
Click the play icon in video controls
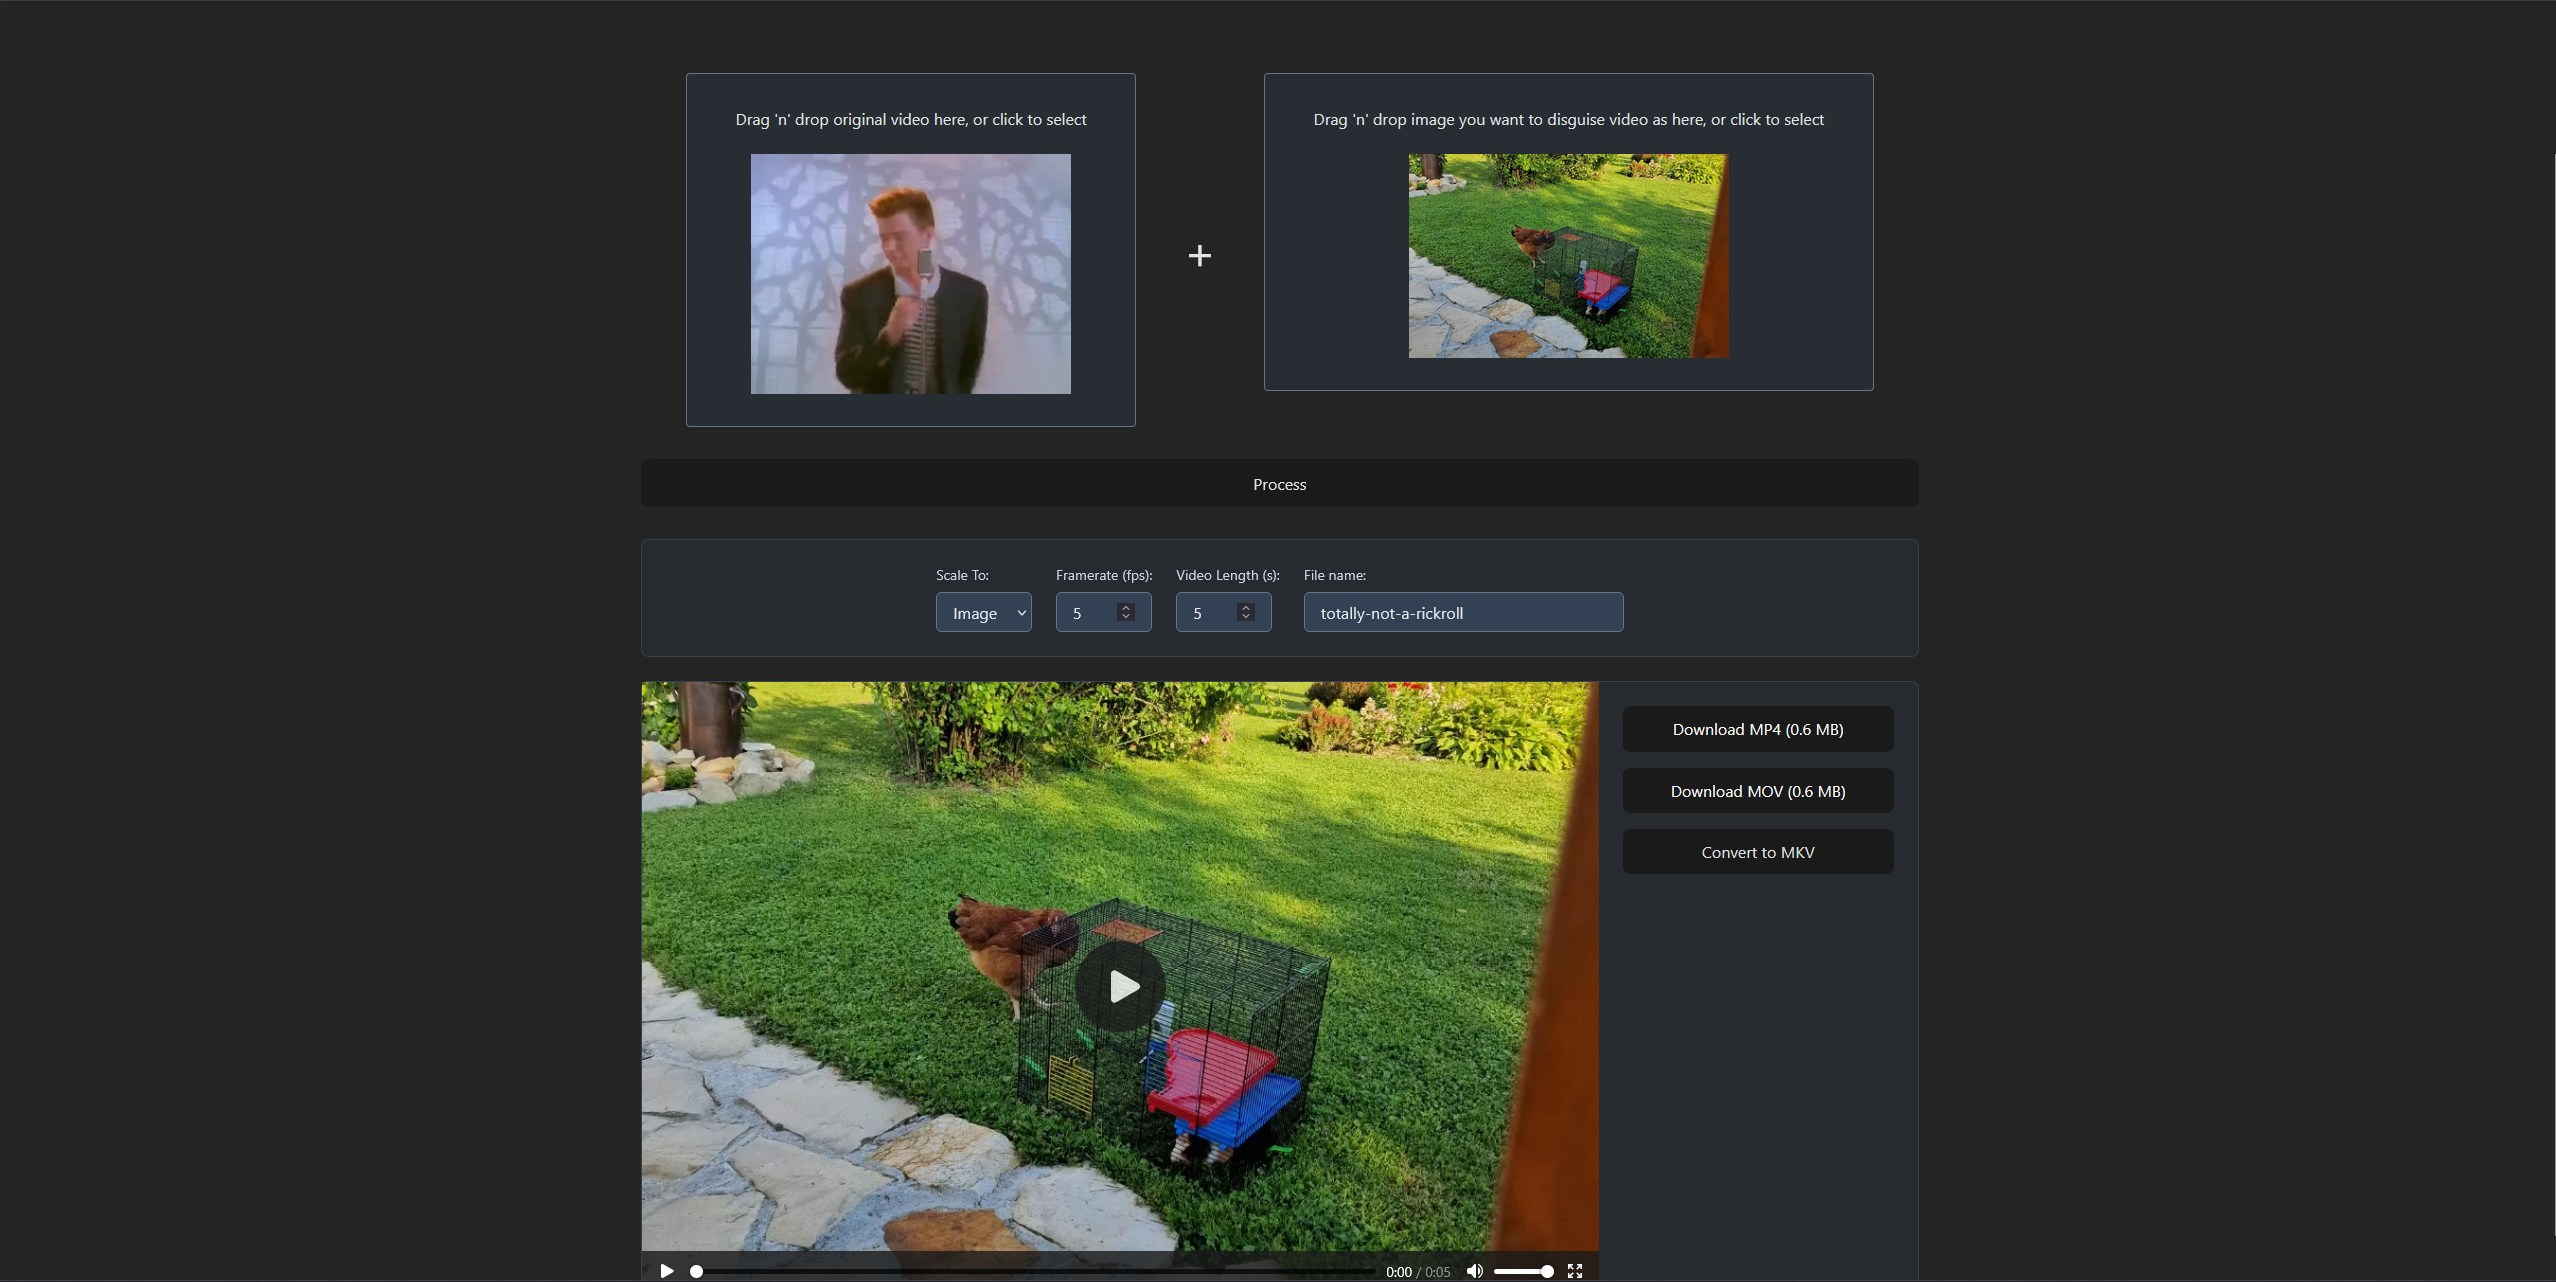667,1271
